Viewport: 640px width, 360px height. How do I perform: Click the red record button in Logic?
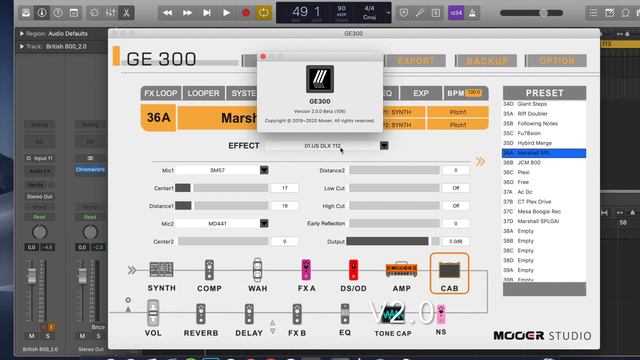pyautogui.click(x=246, y=13)
